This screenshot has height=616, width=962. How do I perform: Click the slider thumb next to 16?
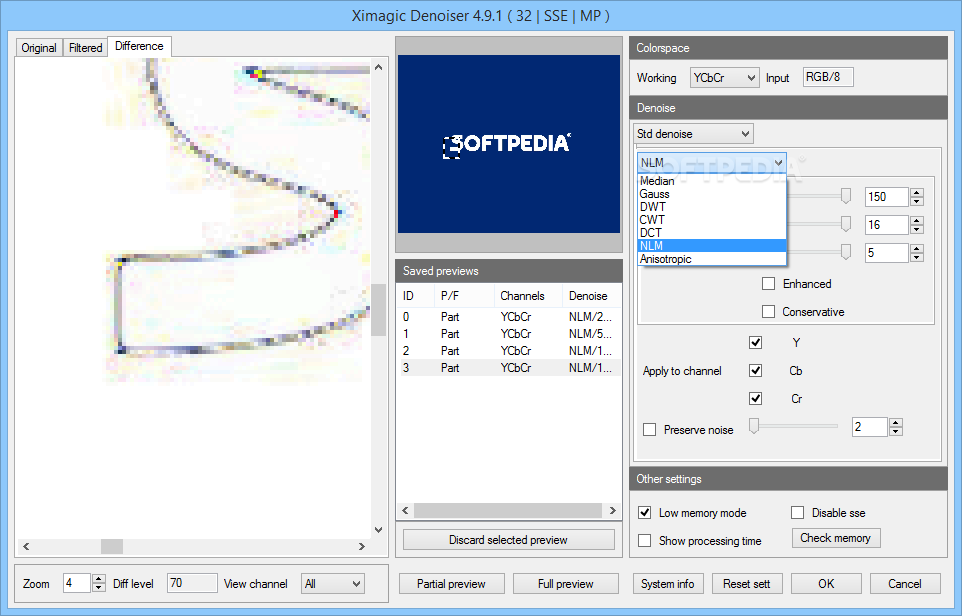pyautogui.click(x=845, y=224)
